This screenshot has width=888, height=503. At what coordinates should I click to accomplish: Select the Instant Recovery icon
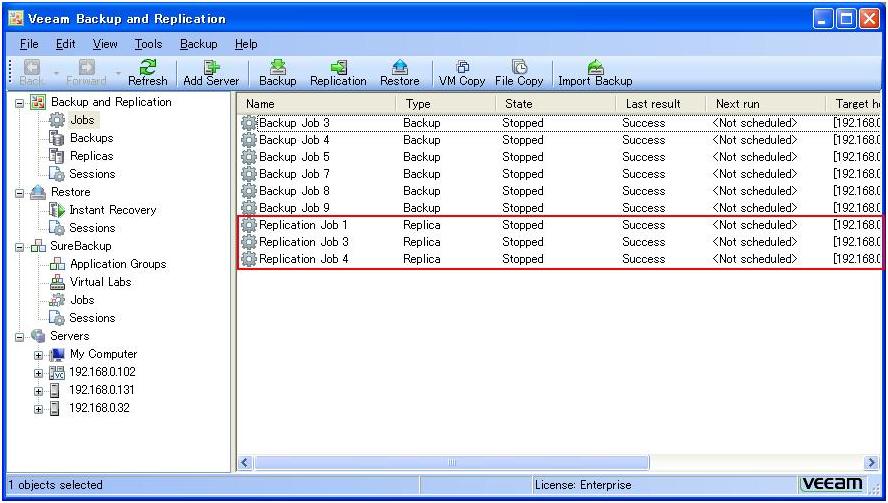(x=57, y=210)
